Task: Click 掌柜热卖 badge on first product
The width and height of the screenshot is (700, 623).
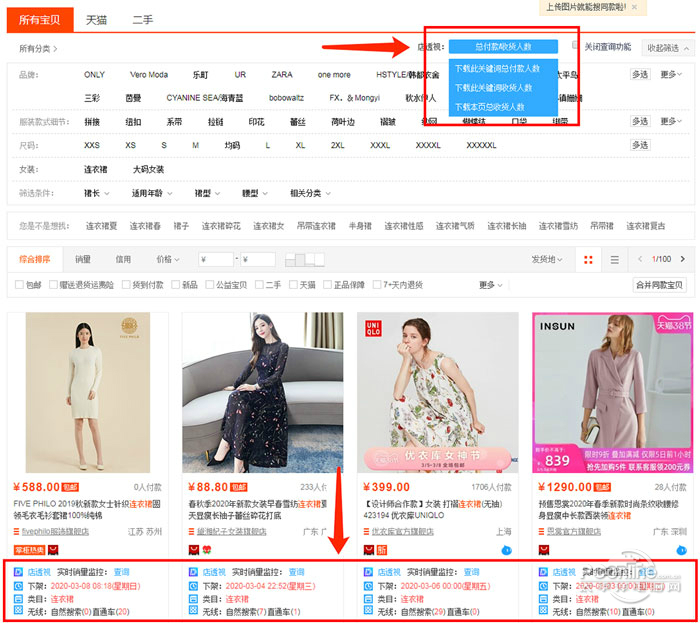Action: 29,550
